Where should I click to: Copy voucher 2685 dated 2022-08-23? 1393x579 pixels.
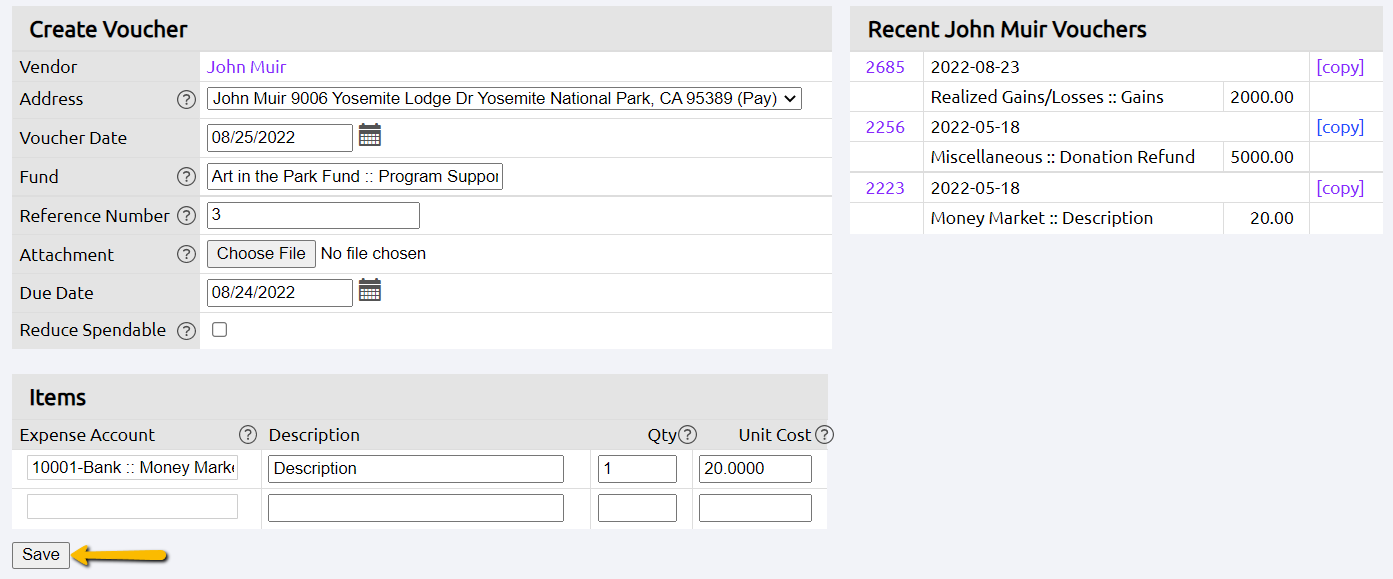(x=1340, y=67)
